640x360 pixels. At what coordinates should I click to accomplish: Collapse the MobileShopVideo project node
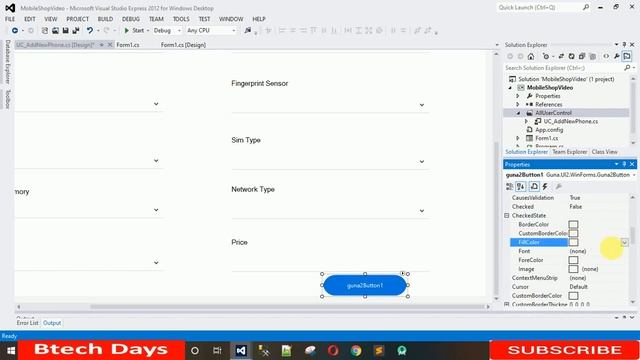(510, 88)
